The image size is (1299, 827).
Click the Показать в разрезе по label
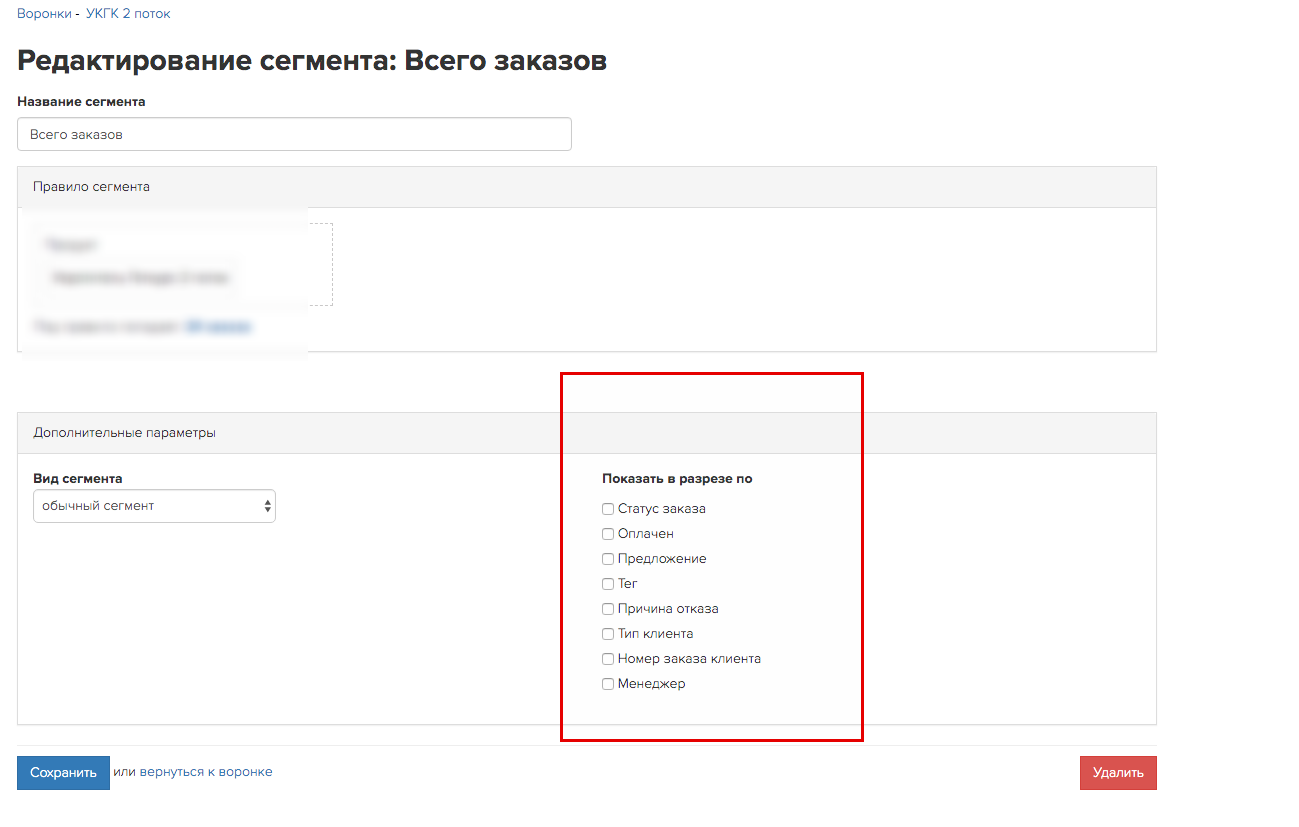pos(677,479)
